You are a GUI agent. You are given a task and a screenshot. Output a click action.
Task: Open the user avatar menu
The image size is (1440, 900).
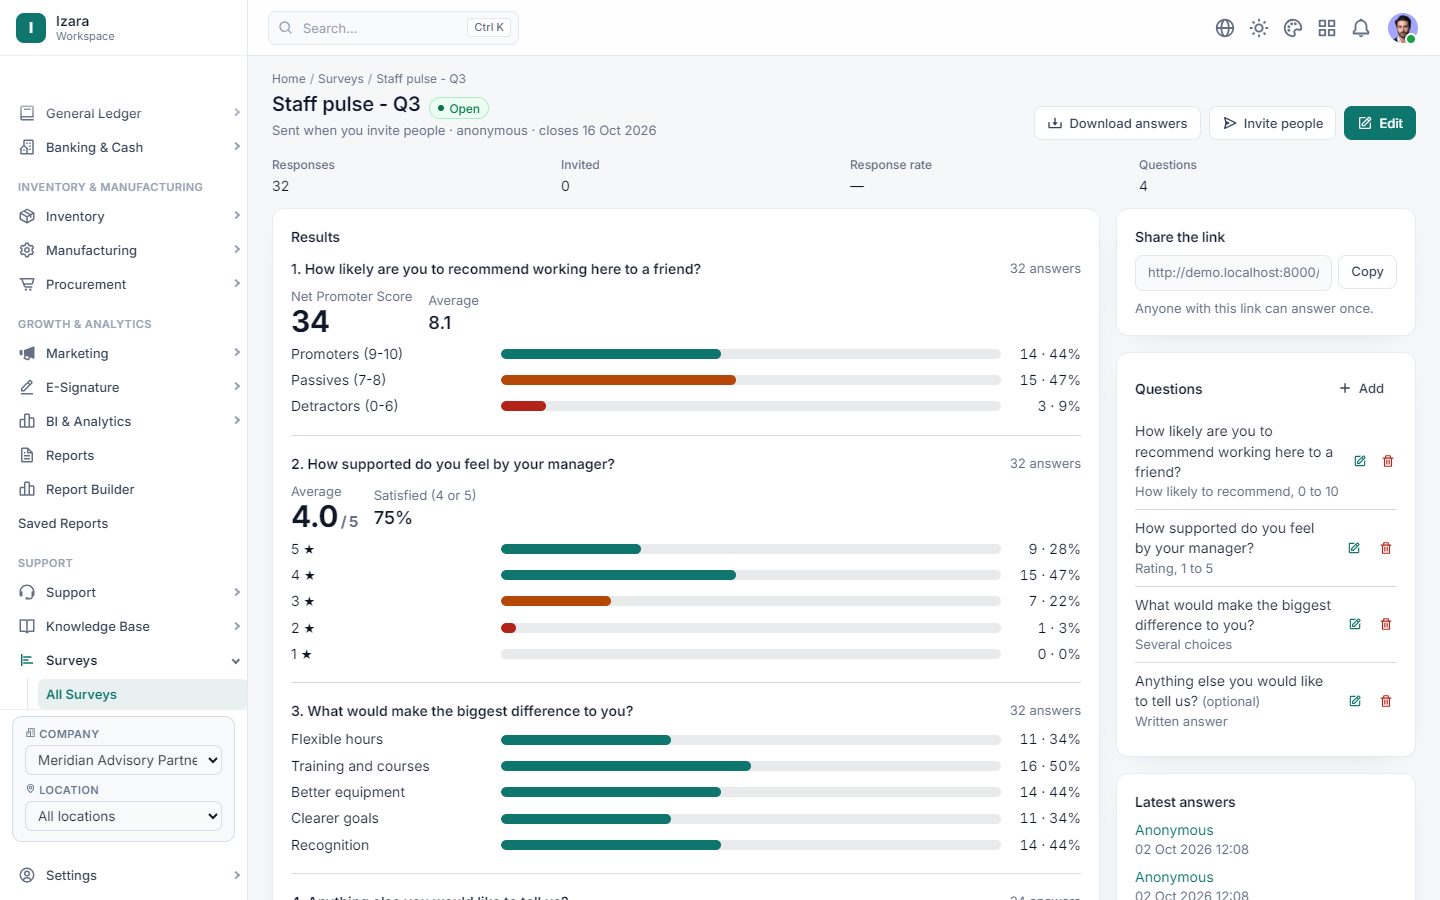pyautogui.click(x=1403, y=28)
